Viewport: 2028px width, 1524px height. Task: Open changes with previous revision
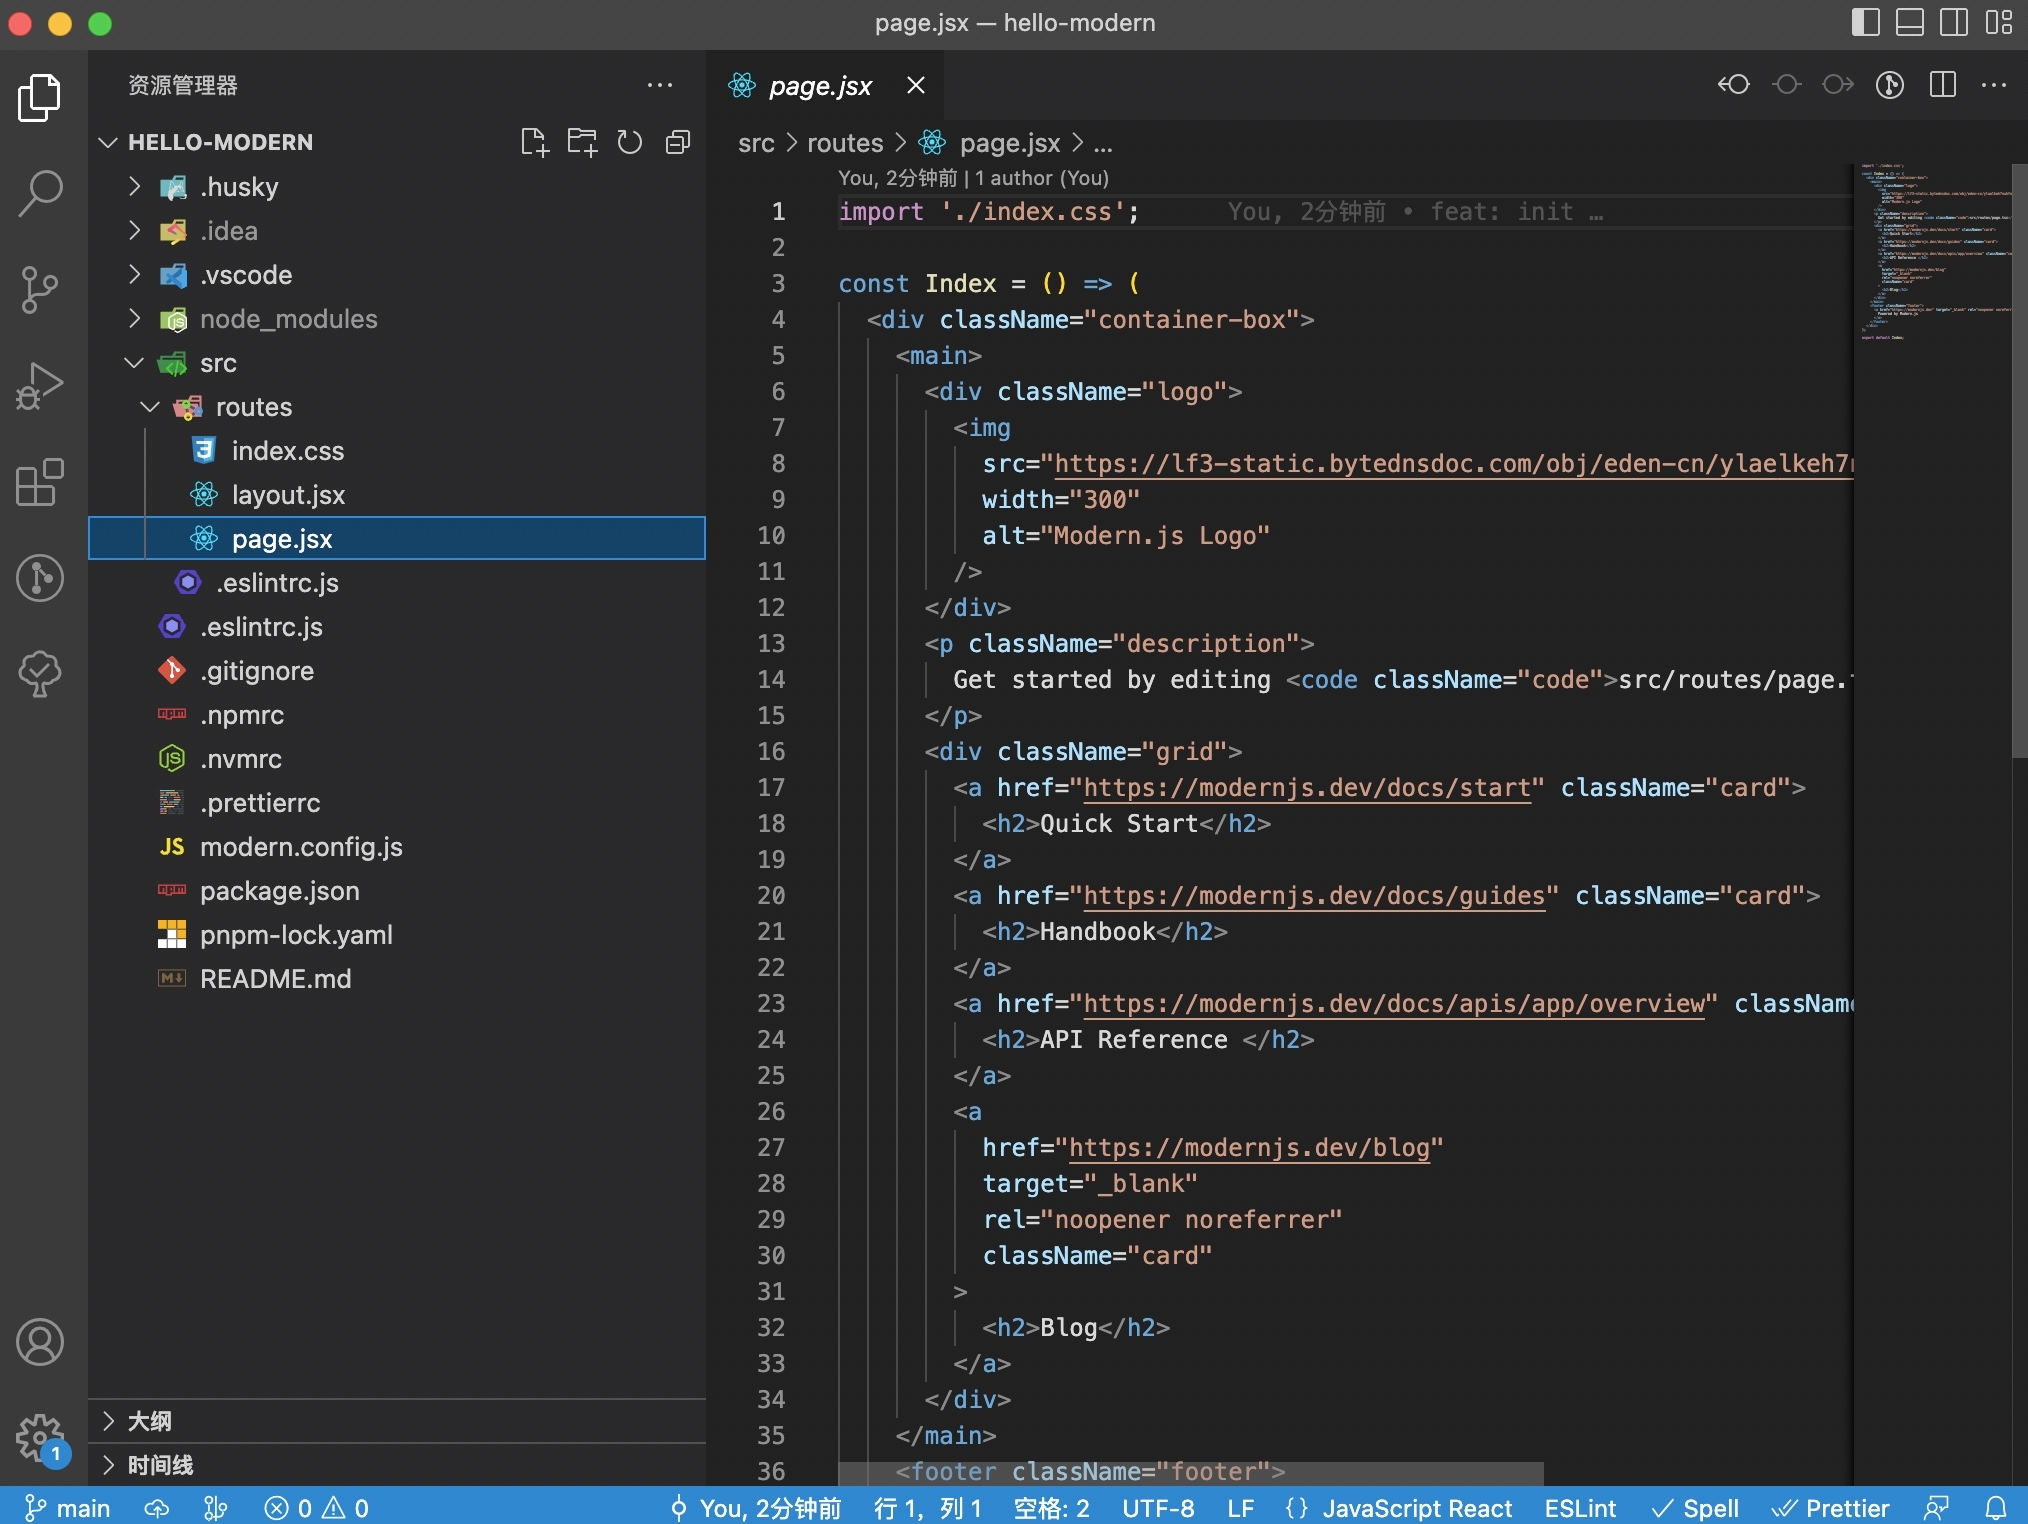(1734, 85)
